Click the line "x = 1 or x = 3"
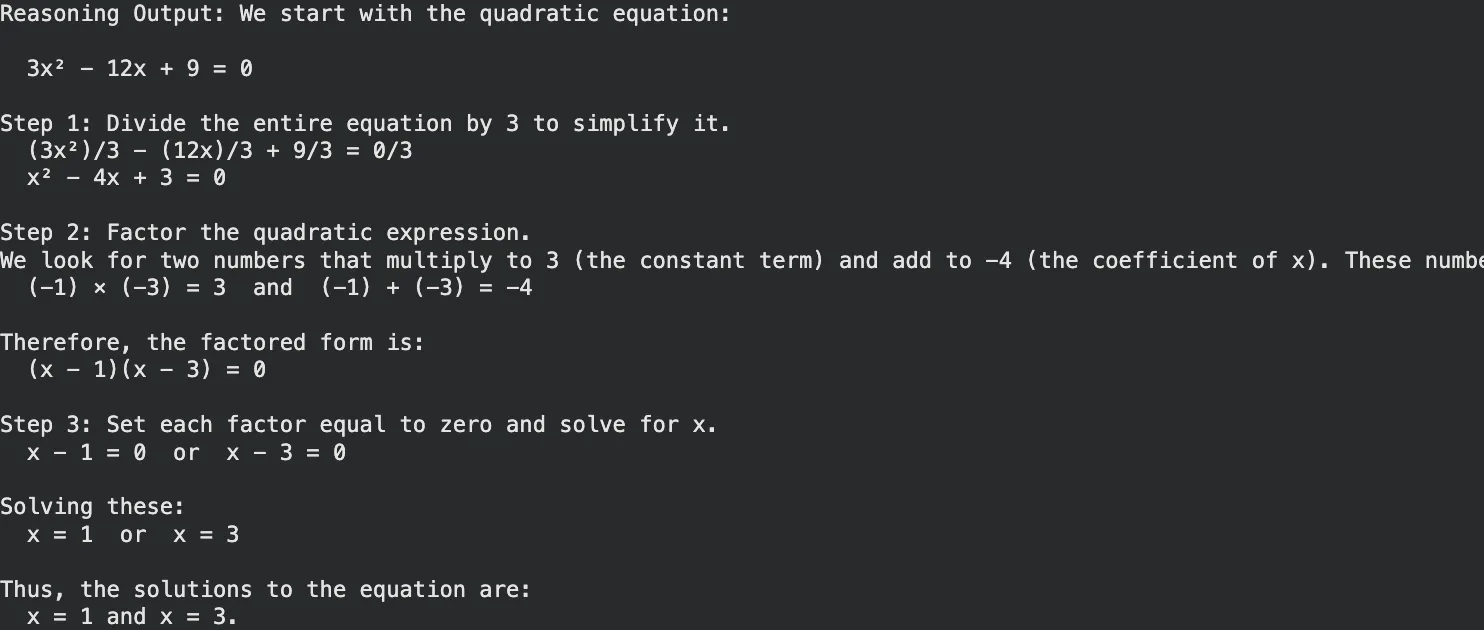This screenshot has width=1484, height=630. pos(133,535)
